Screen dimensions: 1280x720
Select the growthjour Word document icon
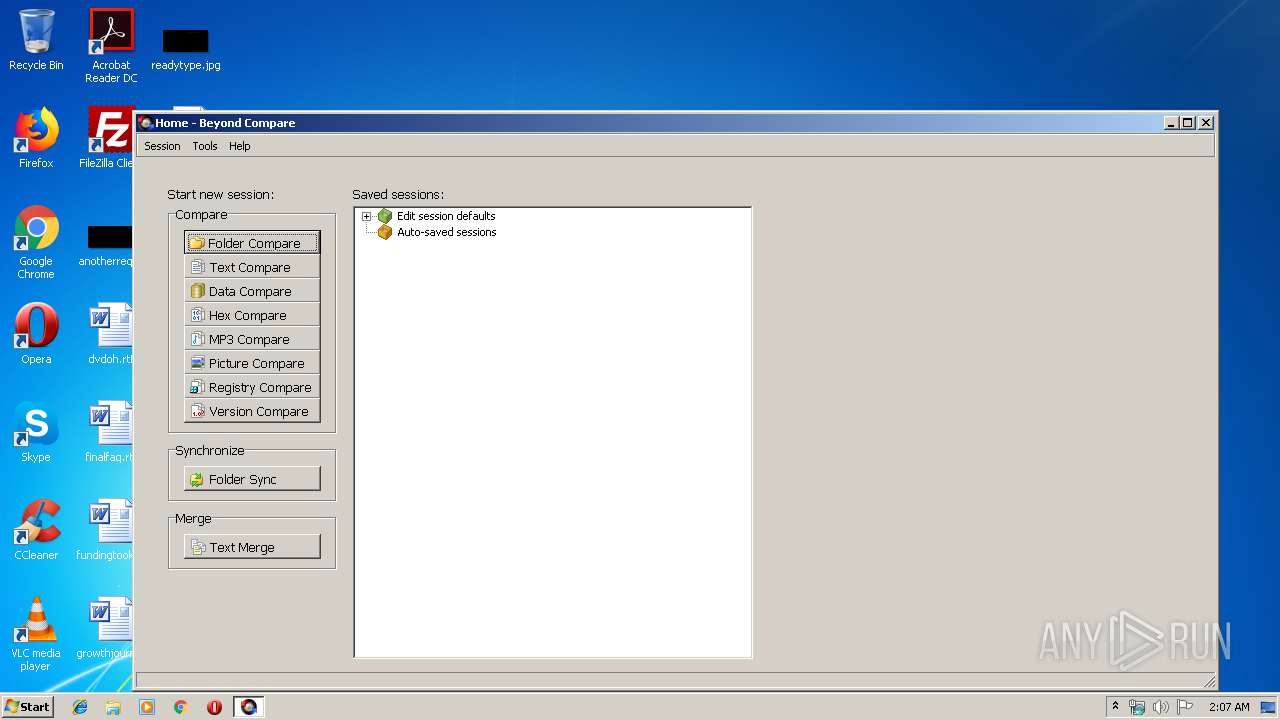tap(110, 618)
